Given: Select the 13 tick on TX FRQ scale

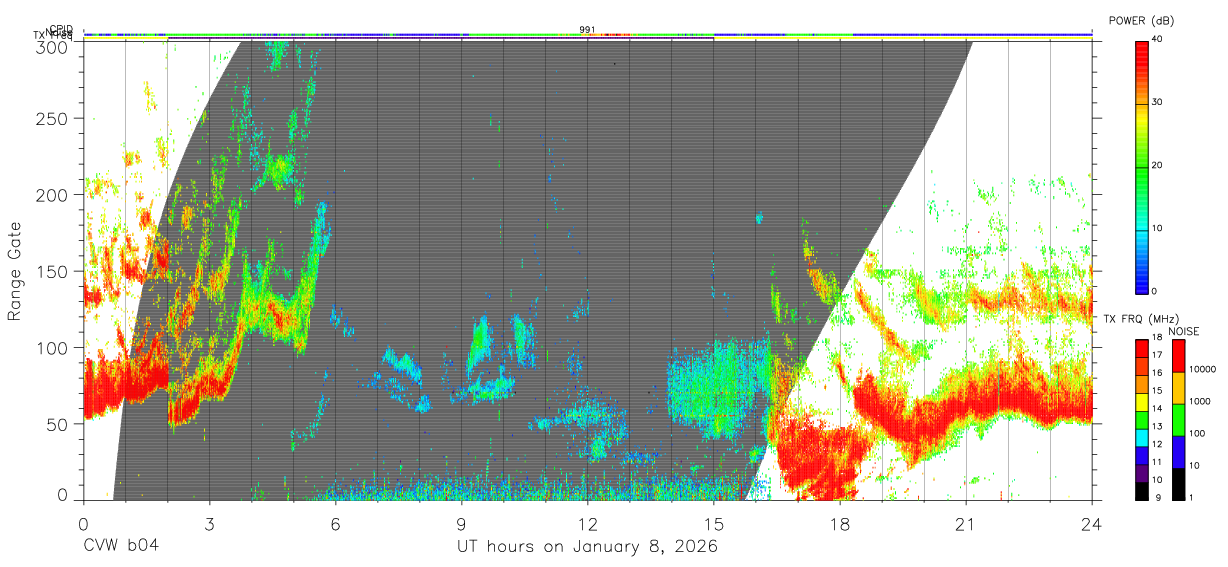Looking at the screenshot, I should pyautogui.click(x=1156, y=427).
